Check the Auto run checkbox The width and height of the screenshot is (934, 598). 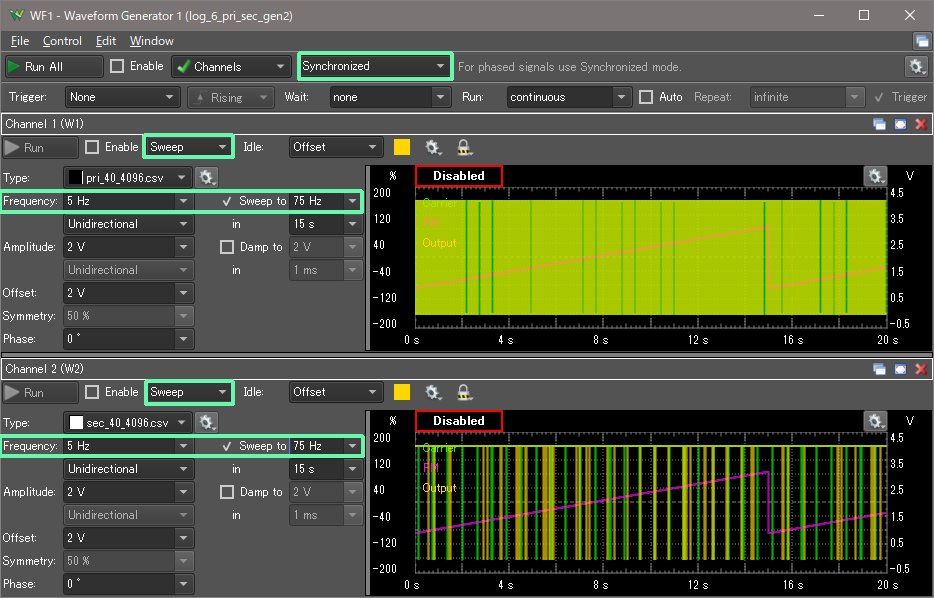tap(646, 97)
